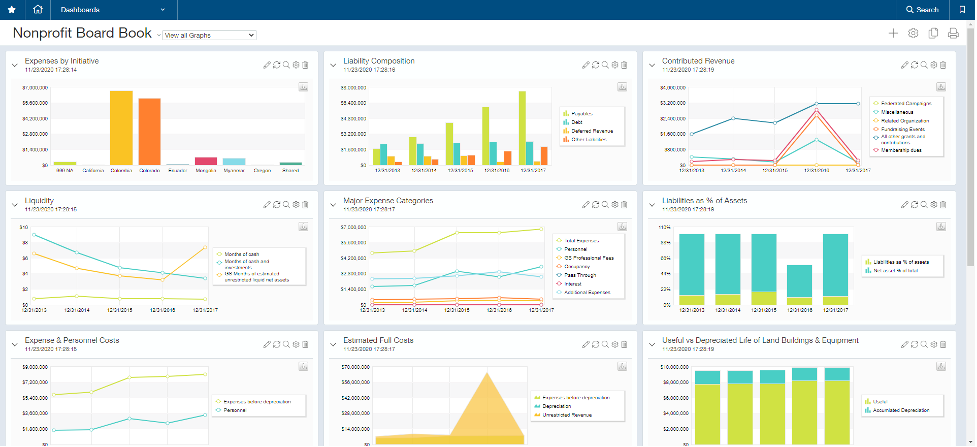Image resolution: width=977 pixels, height=447 pixels.
Task: Open the Estimated Full Costs title link
Action: pos(378,340)
